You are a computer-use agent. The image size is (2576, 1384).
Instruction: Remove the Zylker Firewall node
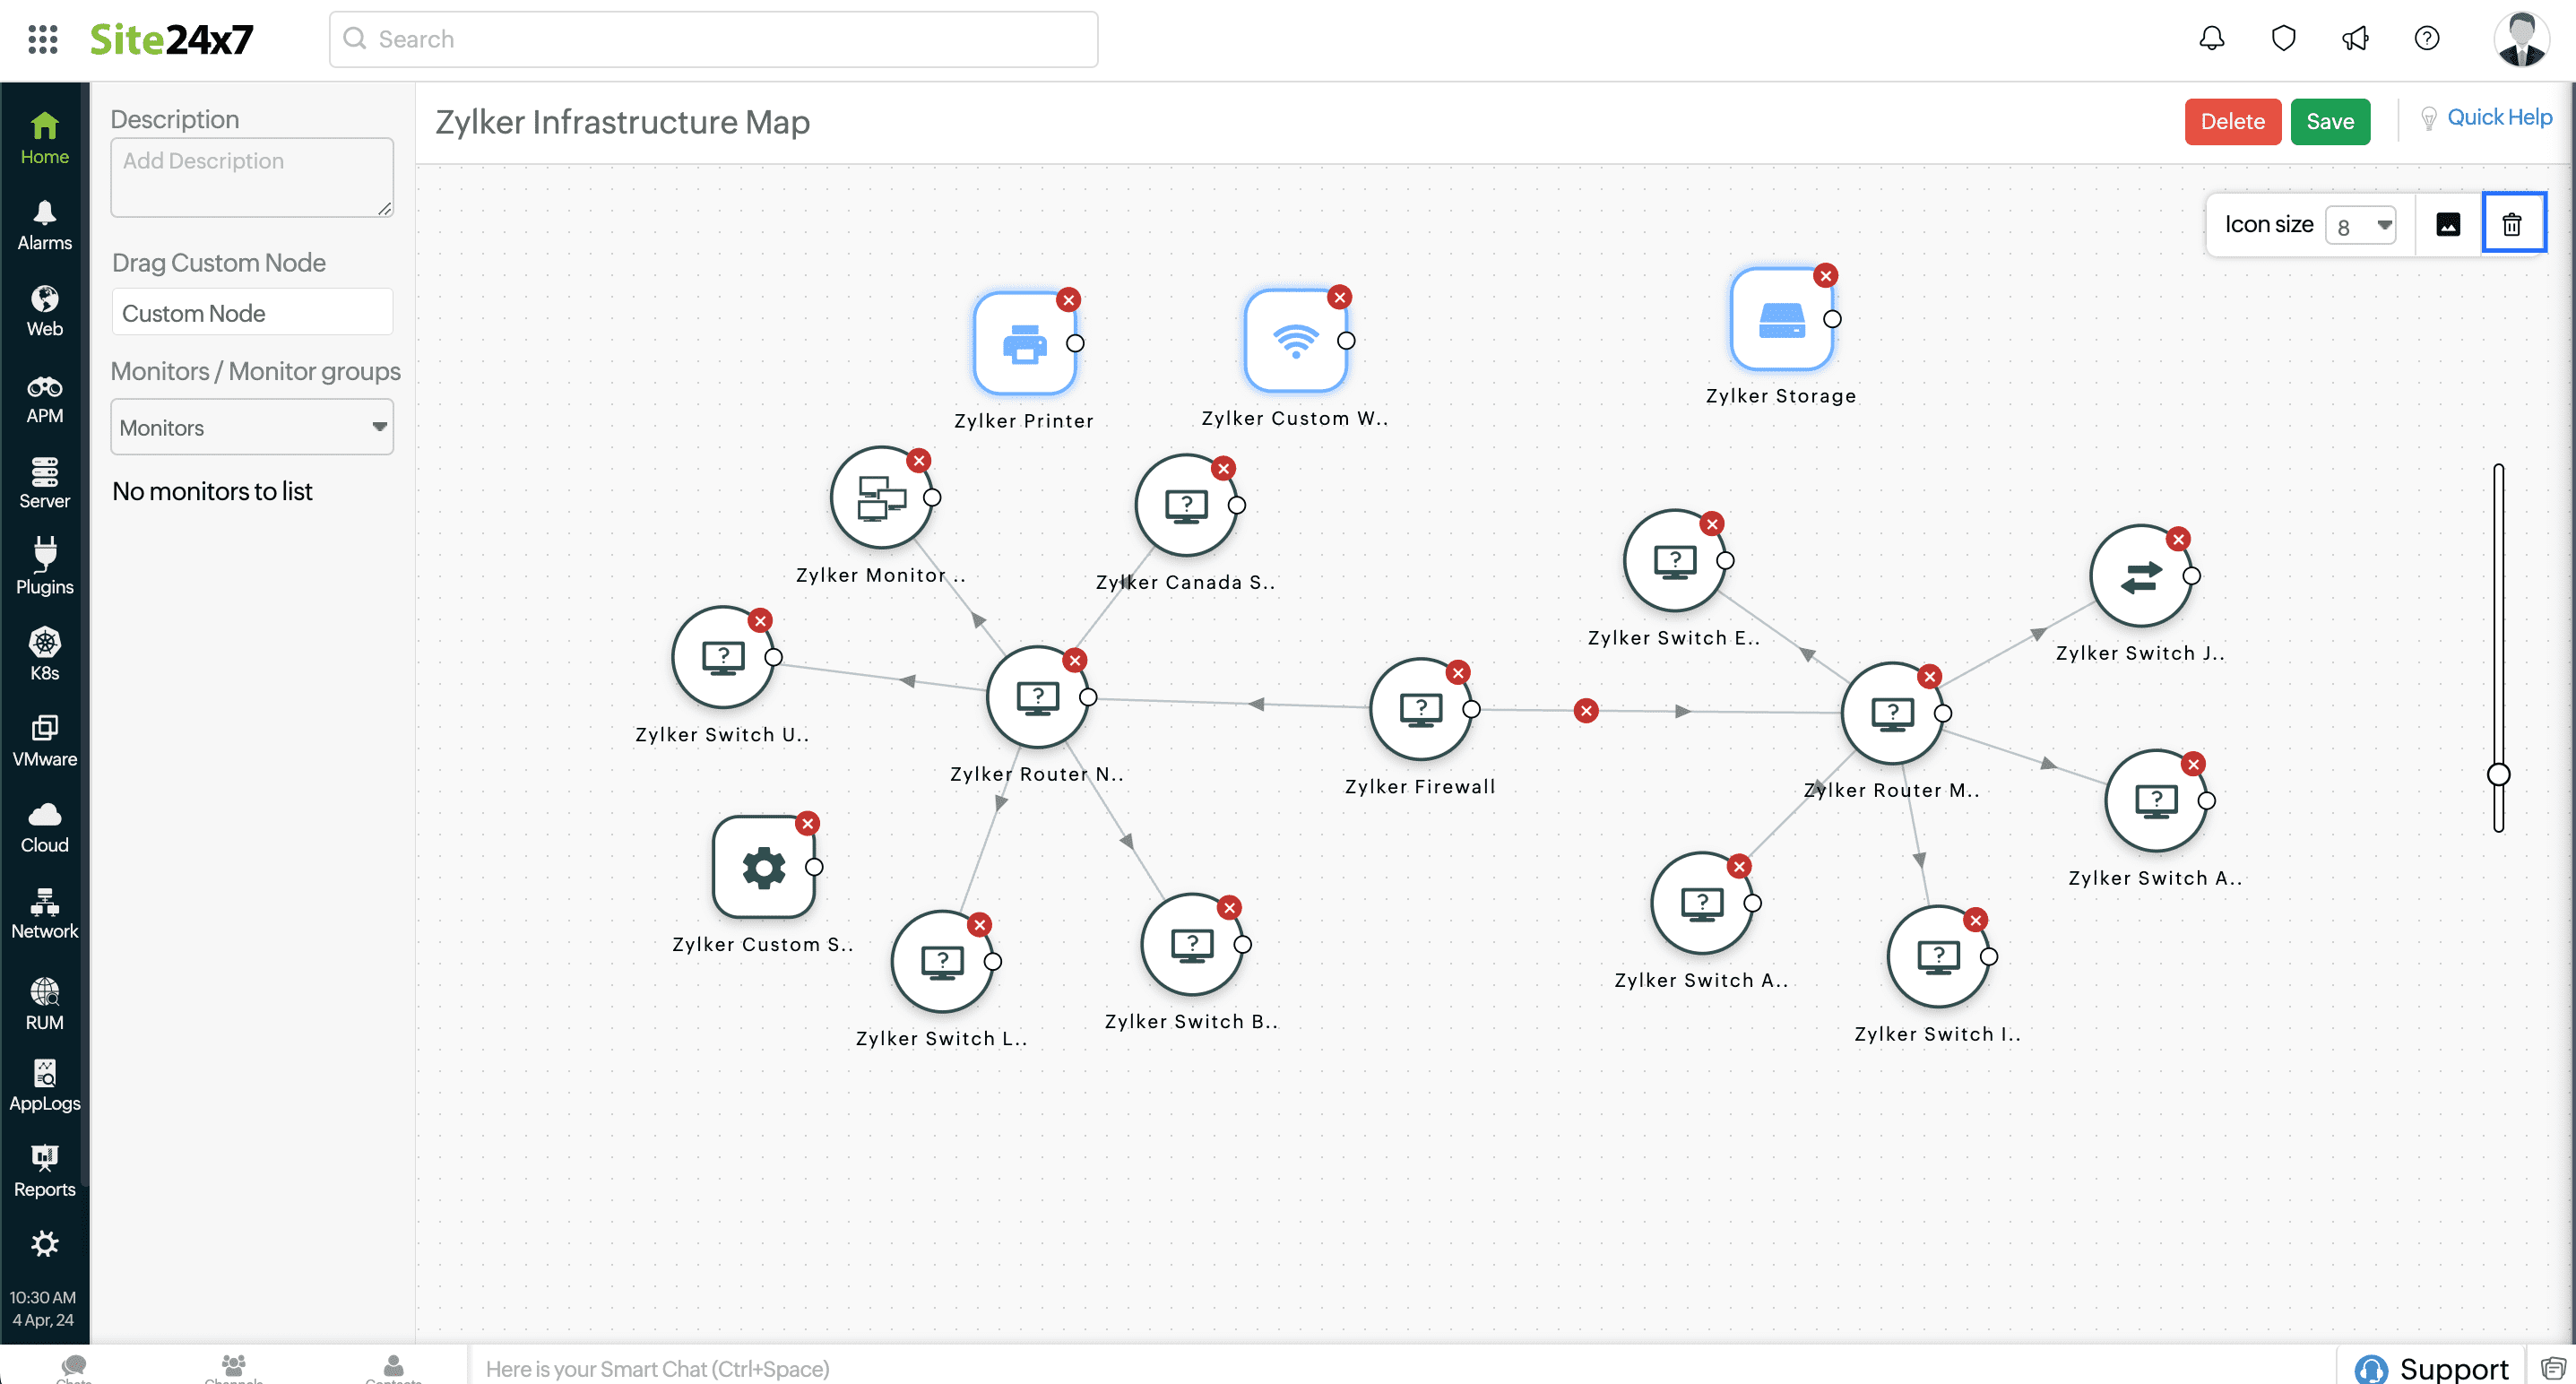coord(1458,672)
